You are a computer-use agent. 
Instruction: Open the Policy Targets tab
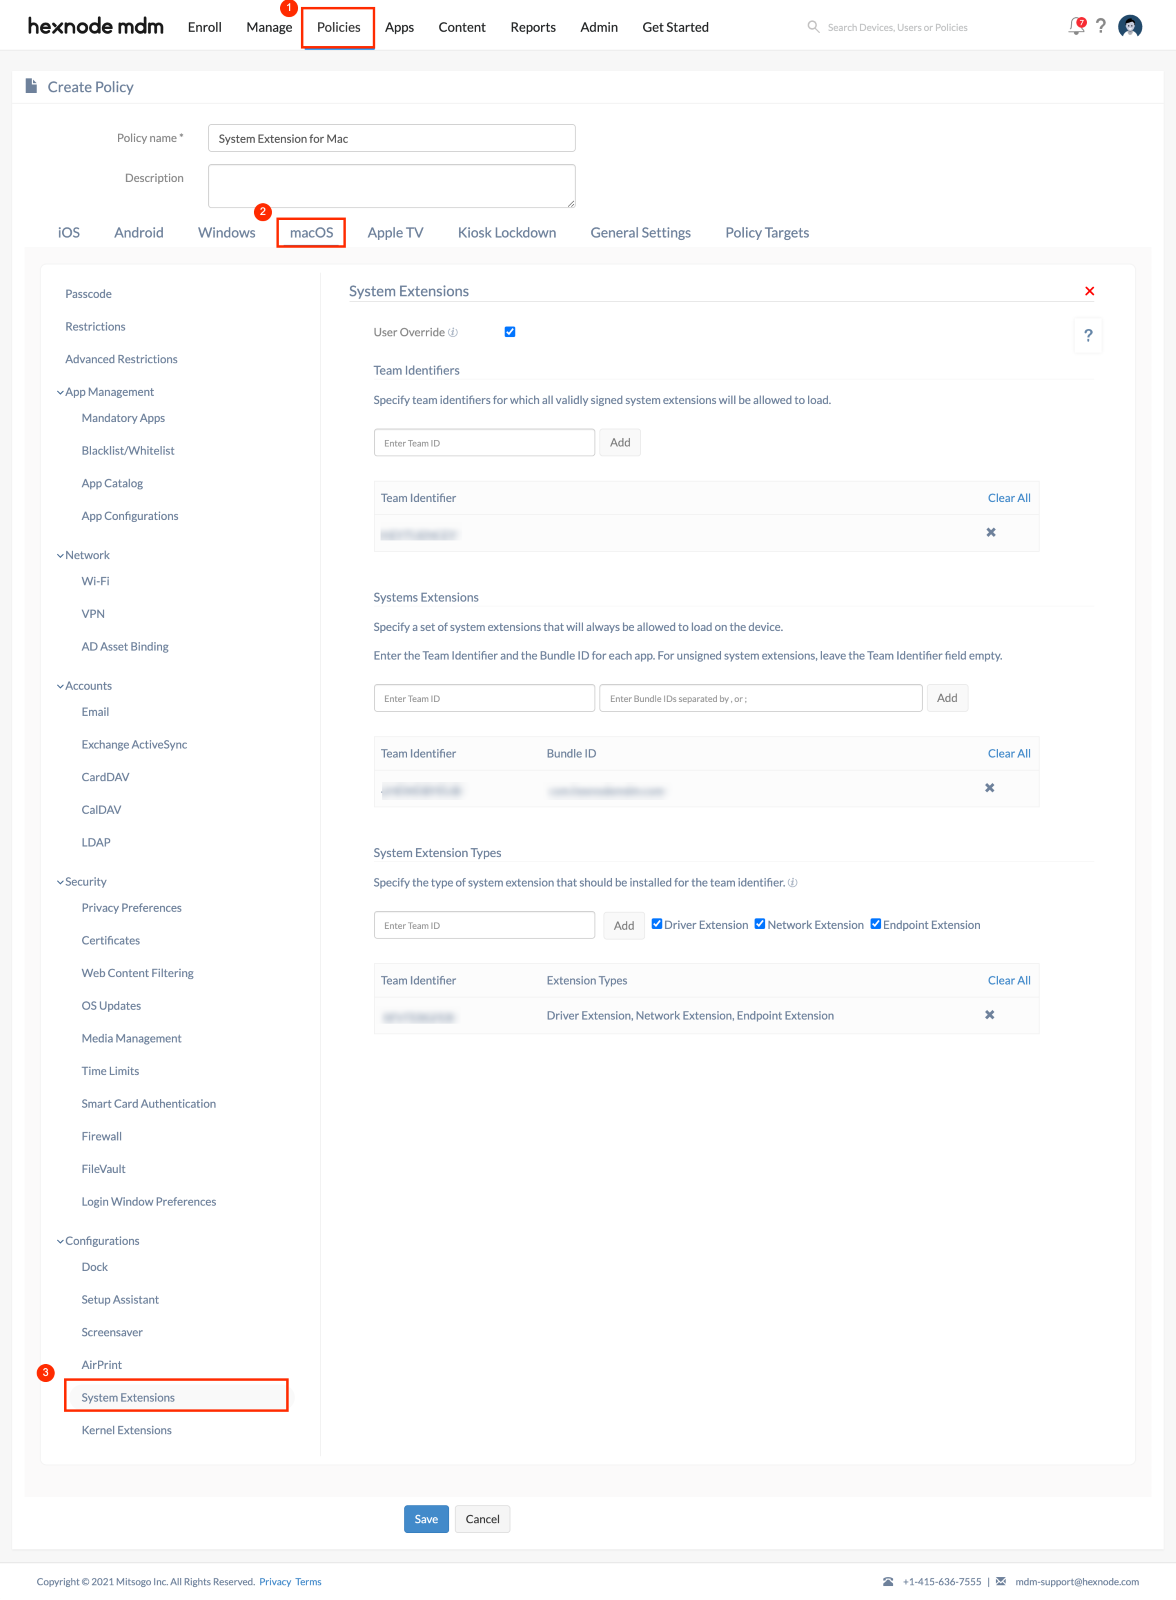(x=767, y=233)
